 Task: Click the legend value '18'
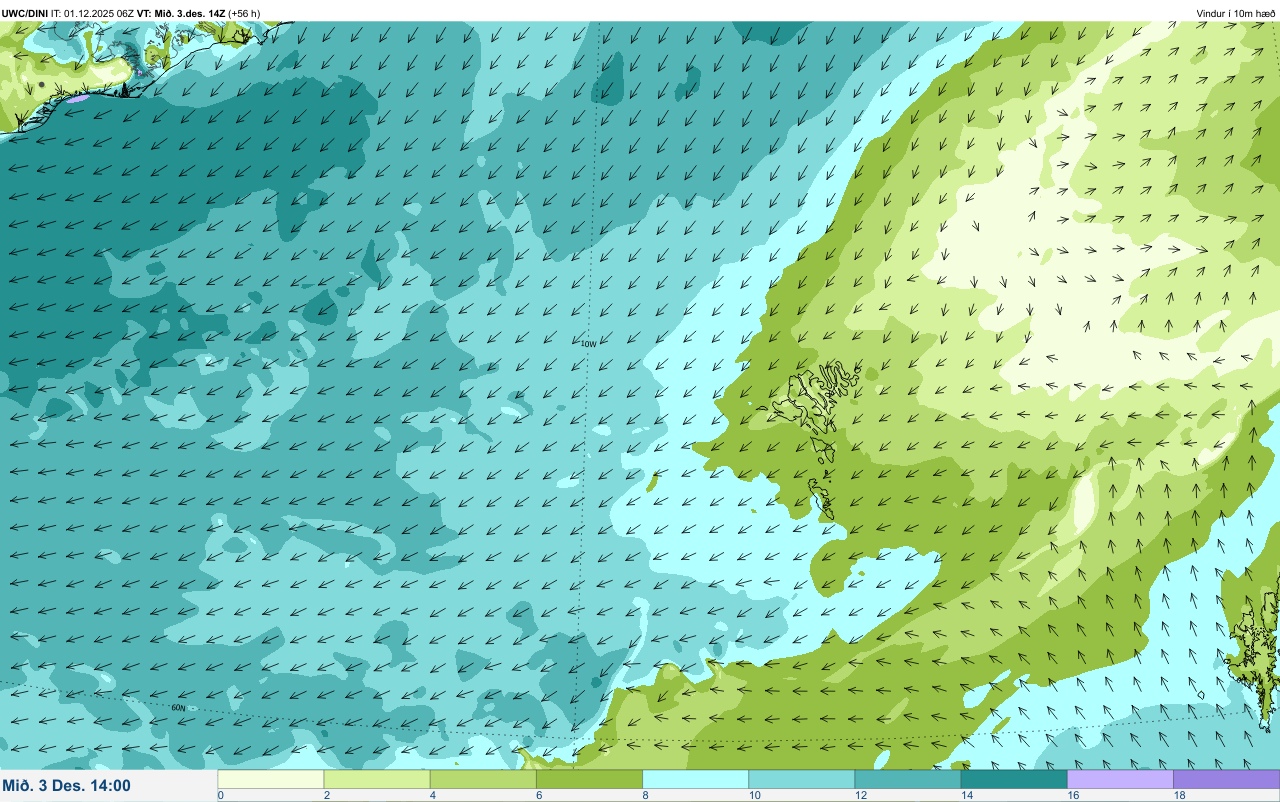tap(1179, 796)
